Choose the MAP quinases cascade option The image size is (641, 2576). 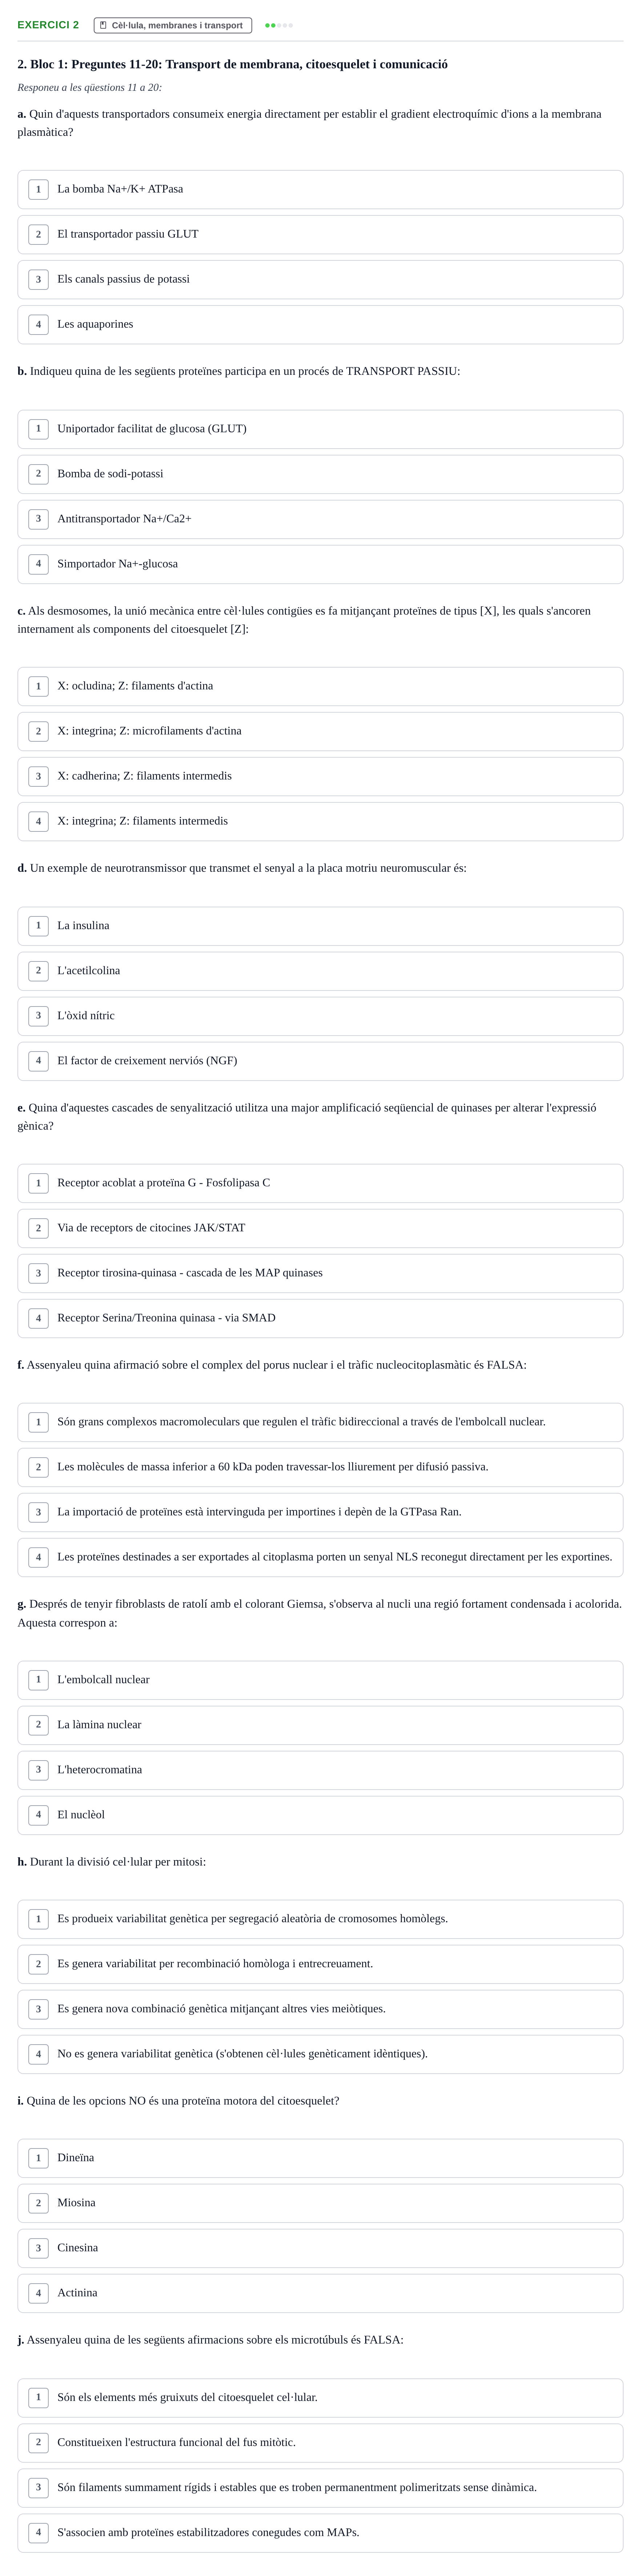(x=320, y=1274)
